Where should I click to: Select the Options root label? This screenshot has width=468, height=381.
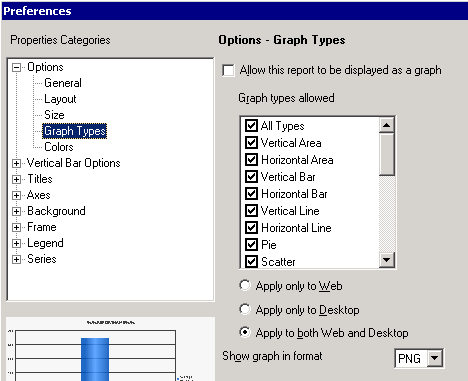coord(45,67)
